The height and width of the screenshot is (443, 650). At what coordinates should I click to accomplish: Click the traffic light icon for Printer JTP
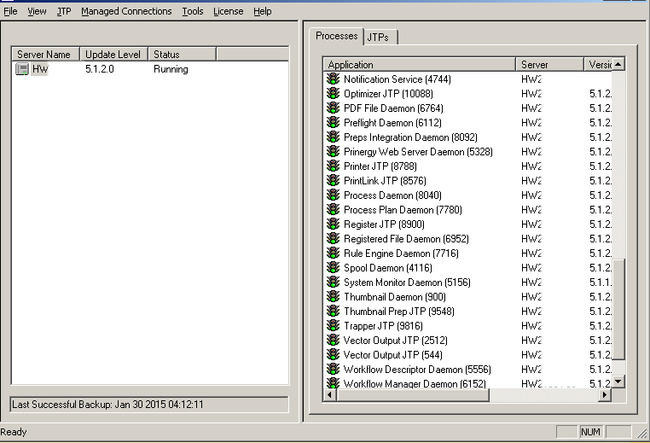point(333,166)
